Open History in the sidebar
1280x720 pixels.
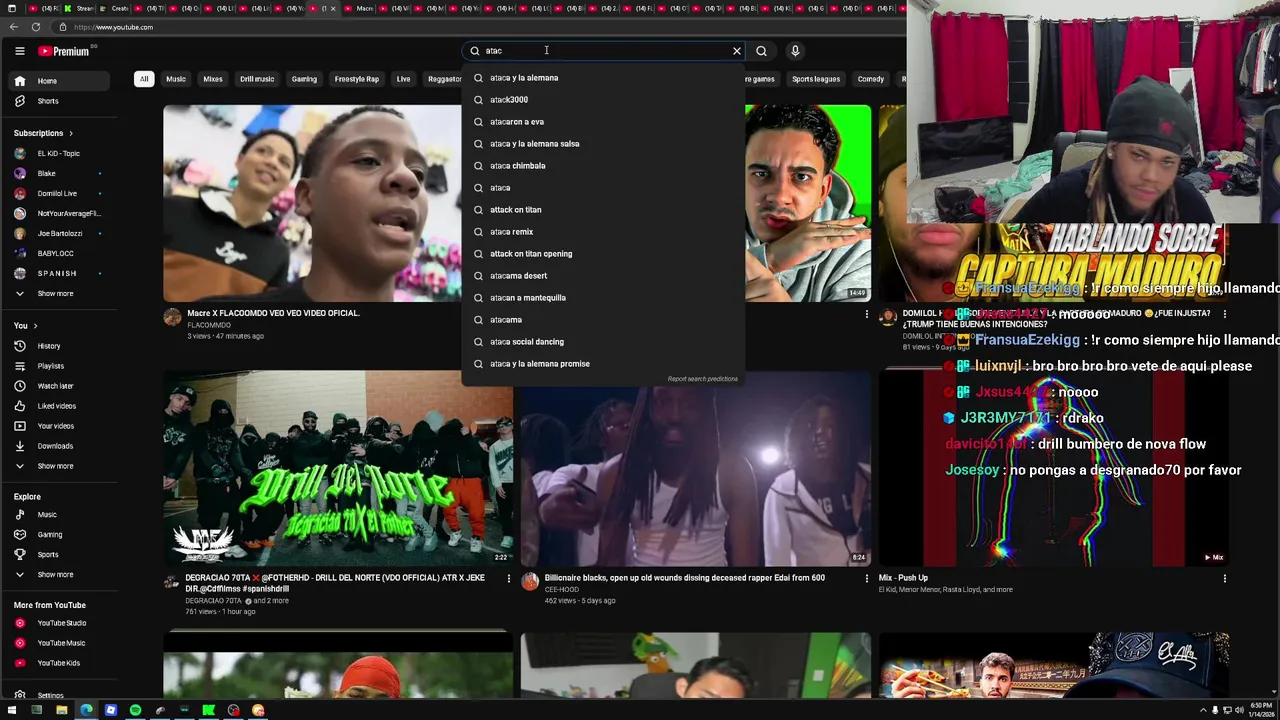coord(59,346)
